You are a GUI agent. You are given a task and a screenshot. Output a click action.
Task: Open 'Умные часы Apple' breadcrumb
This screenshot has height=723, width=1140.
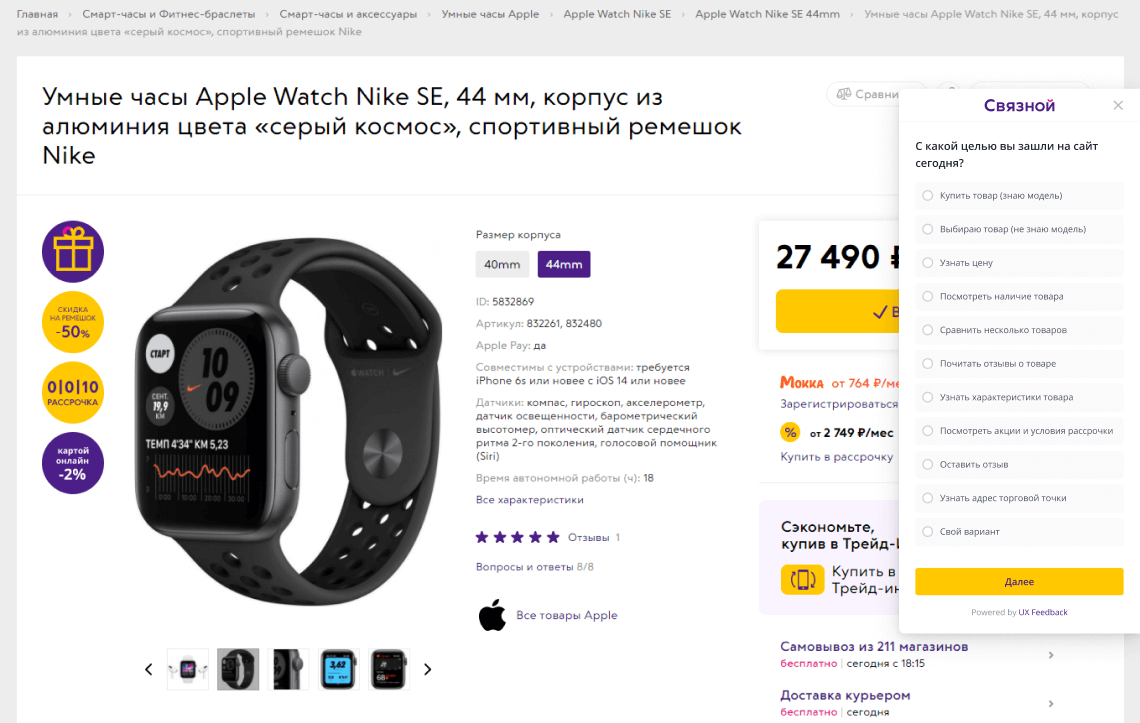490,14
